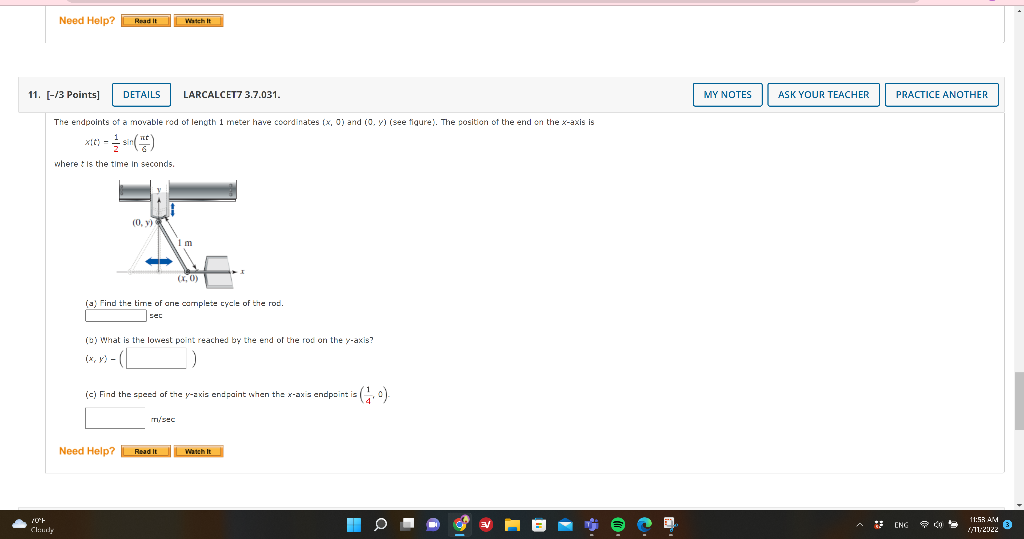Click the scrollbar down arrow

click(x=1019, y=505)
